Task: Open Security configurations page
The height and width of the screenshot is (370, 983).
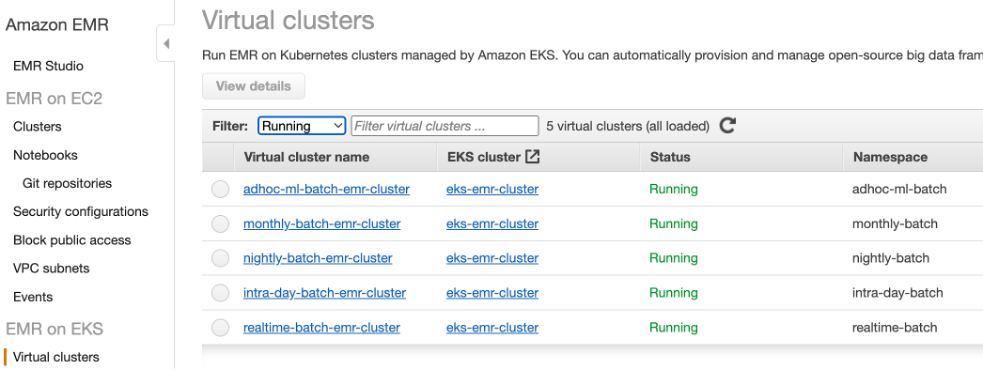Action: (81, 211)
